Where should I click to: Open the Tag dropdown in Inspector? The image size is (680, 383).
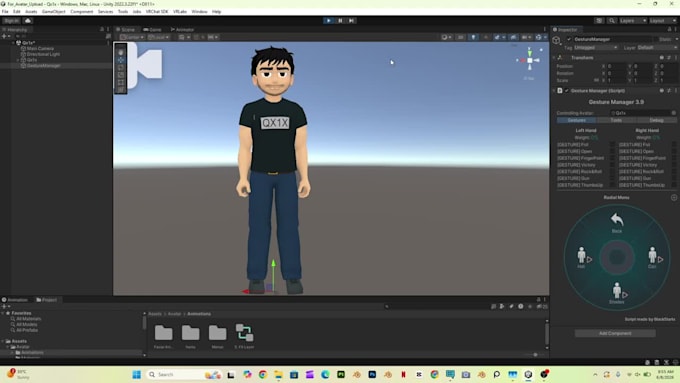[x=595, y=47]
